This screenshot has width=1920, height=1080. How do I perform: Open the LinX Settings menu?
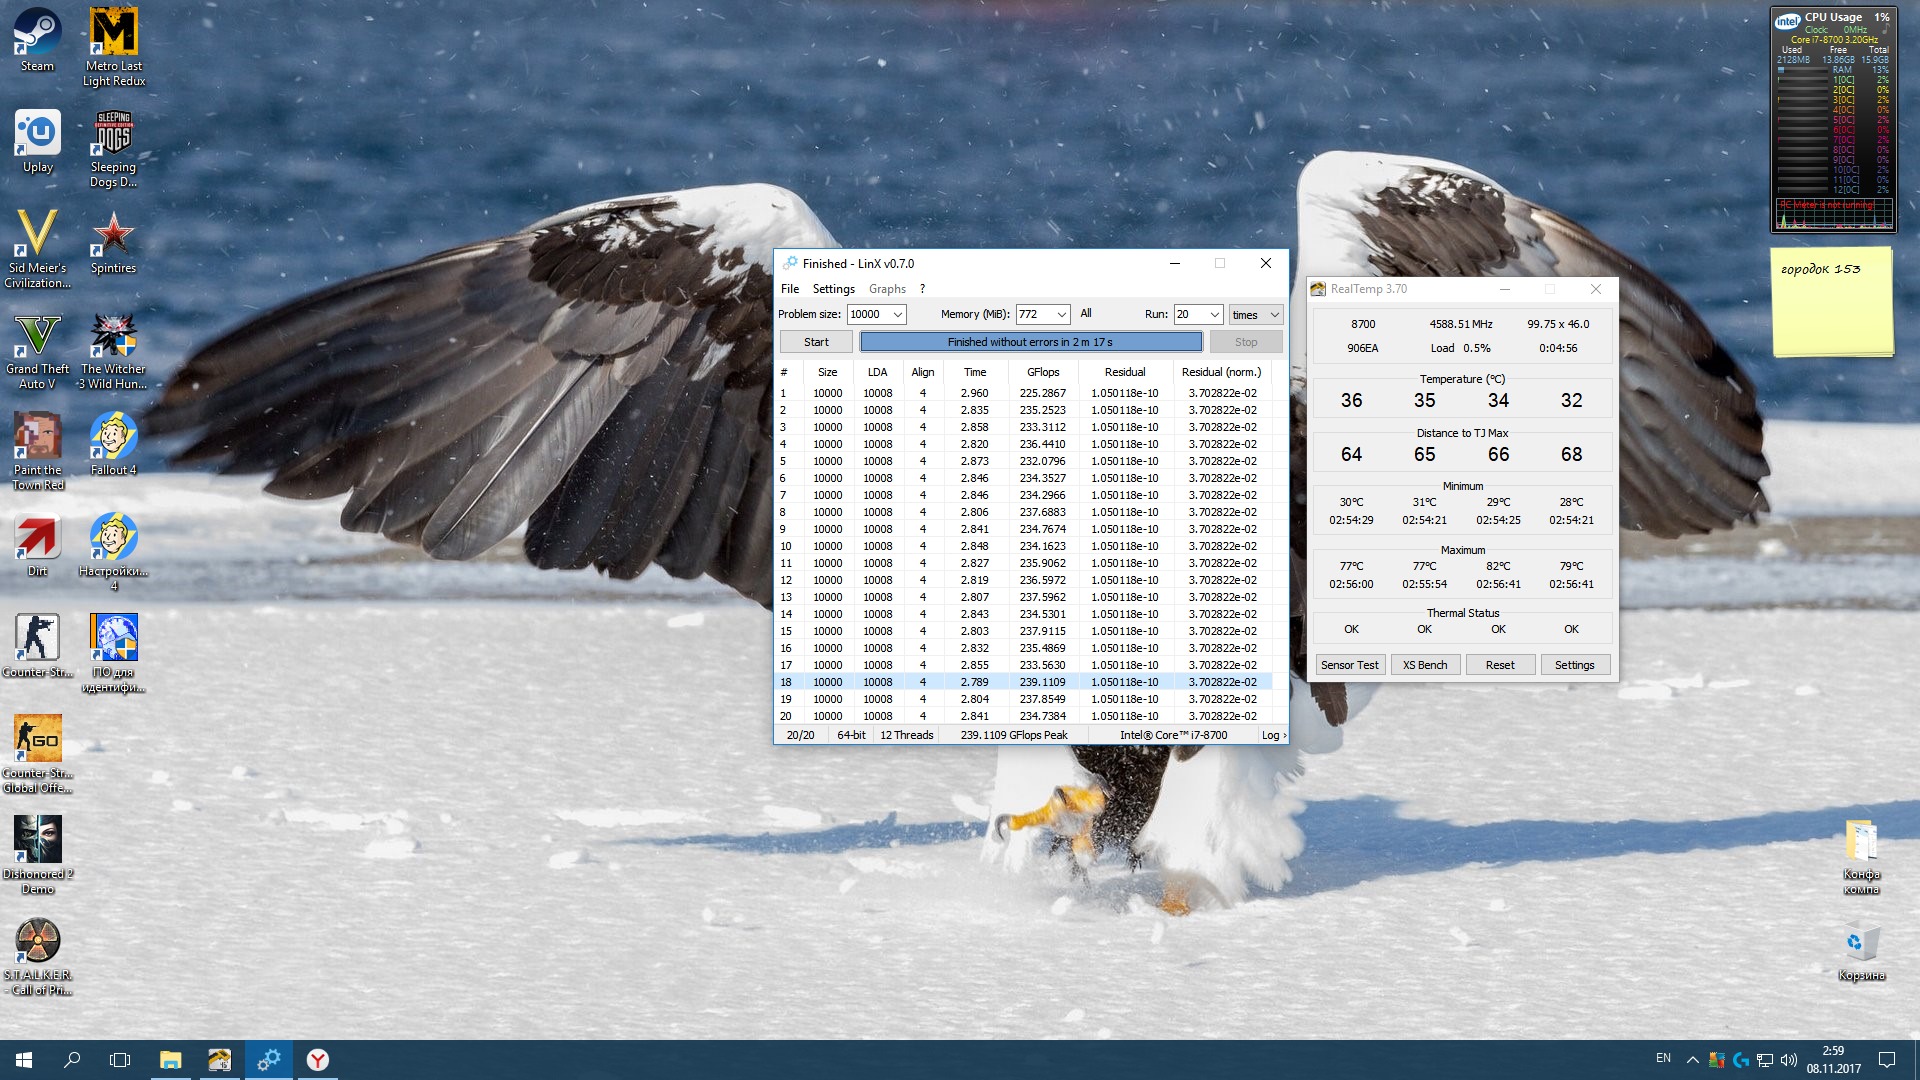[x=833, y=289]
